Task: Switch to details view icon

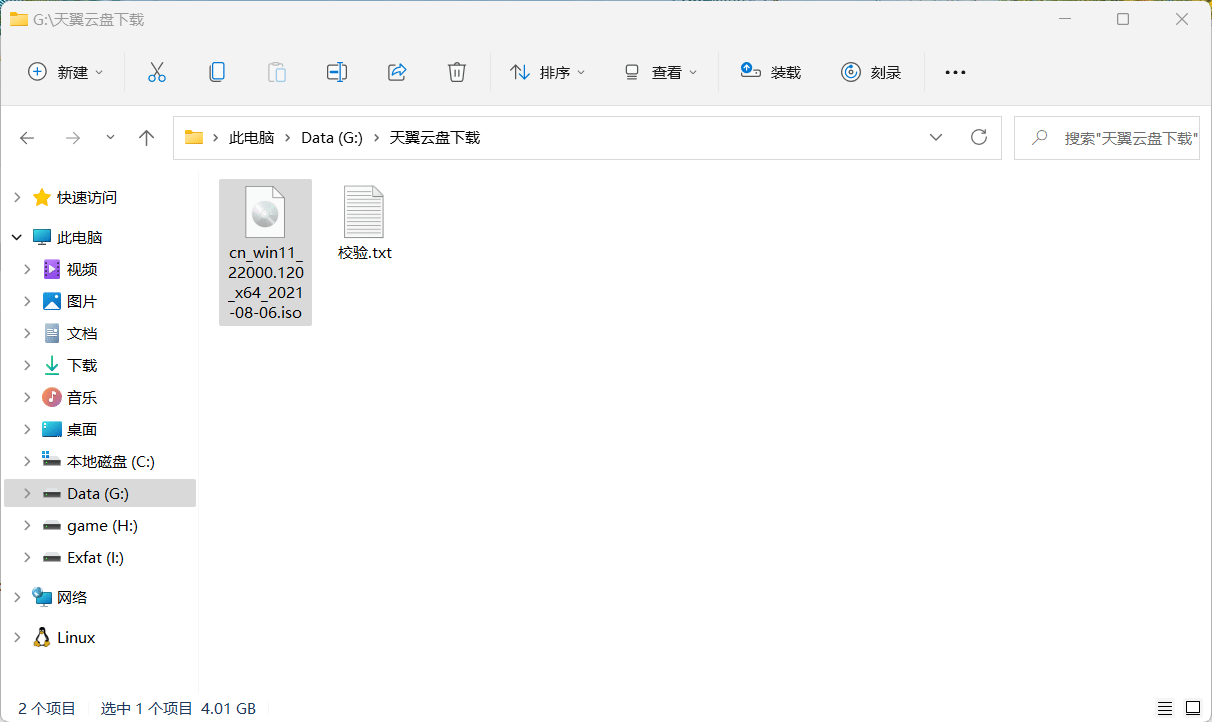Action: 1165,708
